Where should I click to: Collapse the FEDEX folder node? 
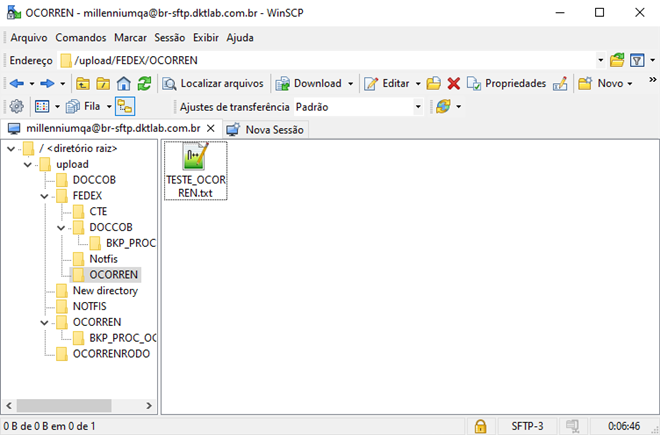coord(44,196)
